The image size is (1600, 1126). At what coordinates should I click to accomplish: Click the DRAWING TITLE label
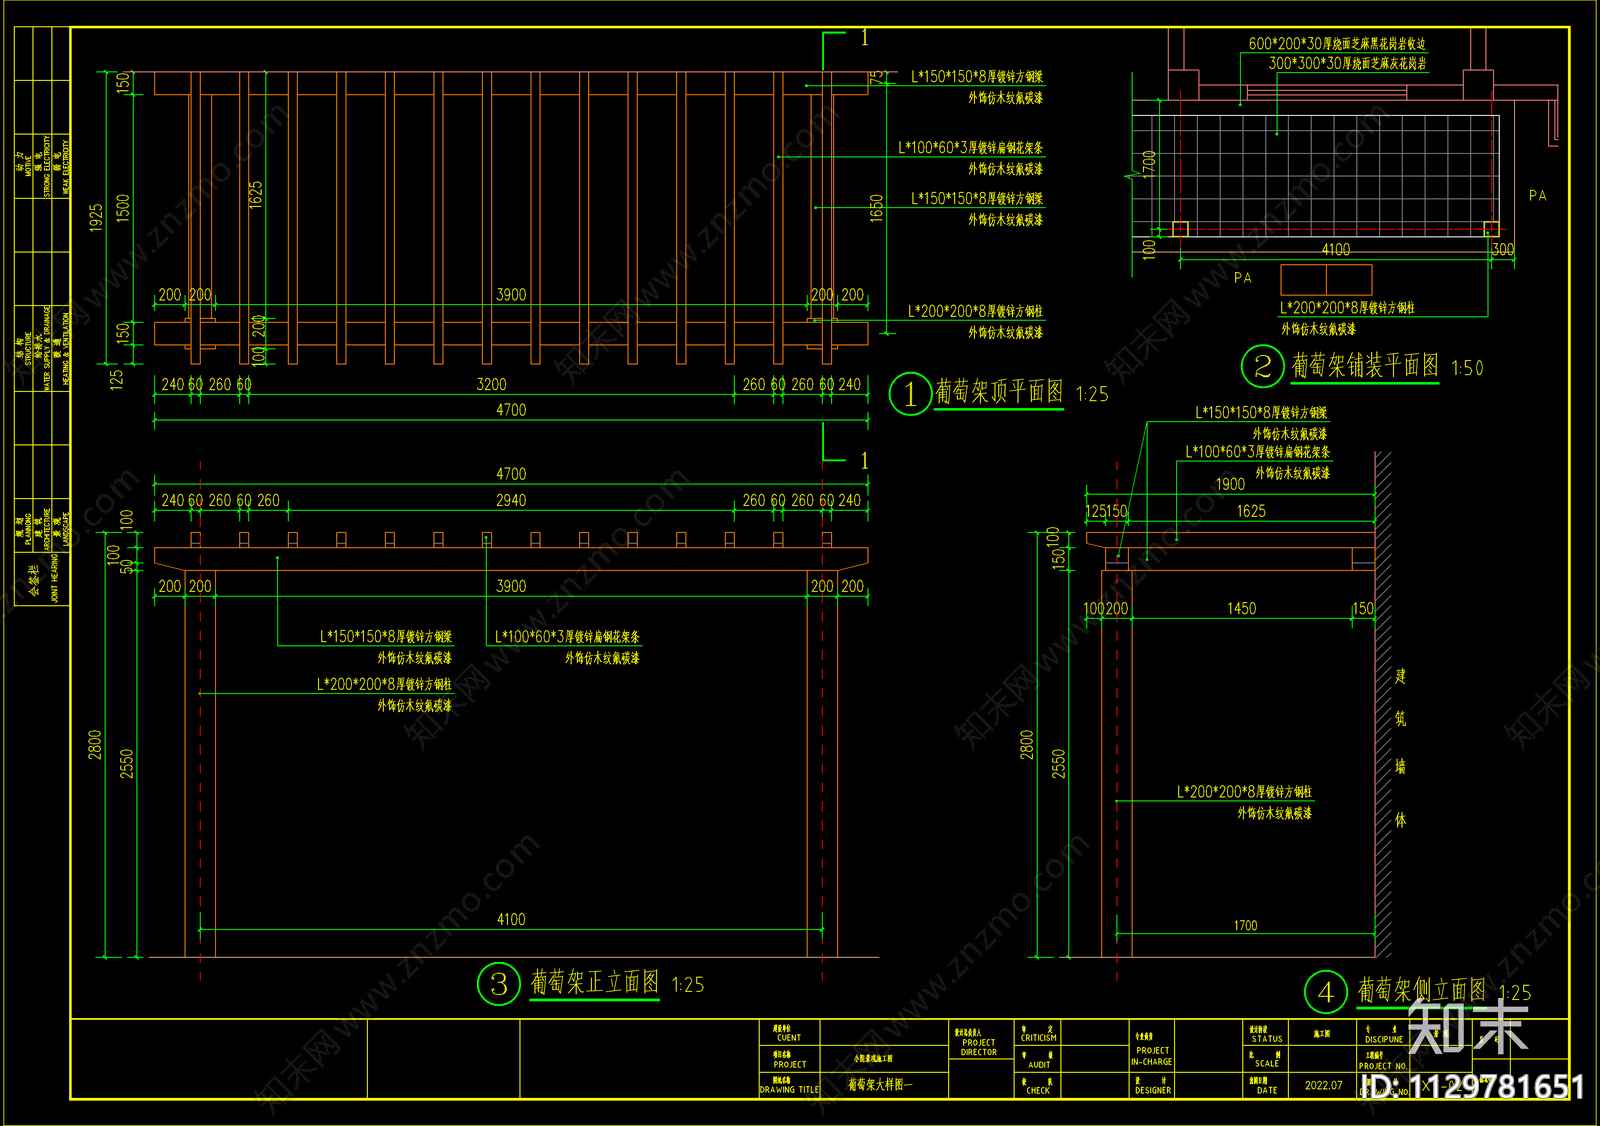point(789,1090)
